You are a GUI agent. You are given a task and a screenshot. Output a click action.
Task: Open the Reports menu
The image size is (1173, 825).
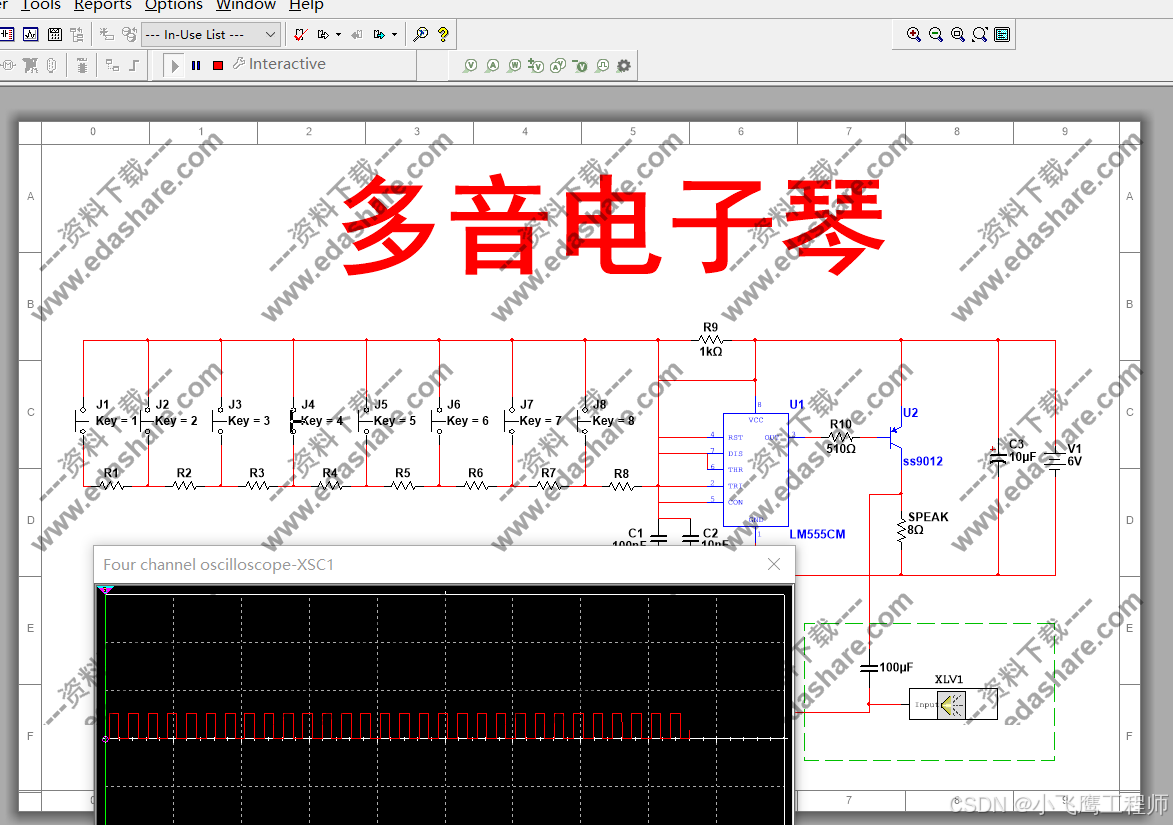[102, 5]
